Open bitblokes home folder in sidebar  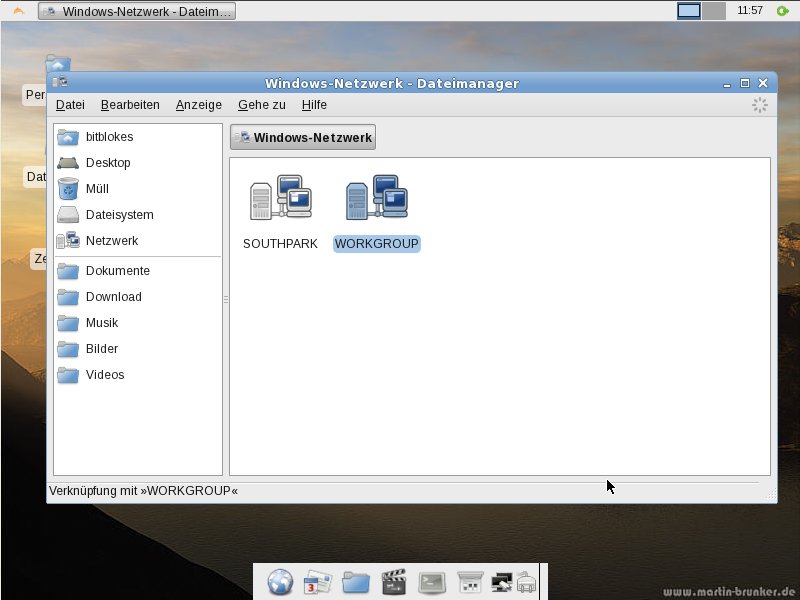click(x=138, y=137)
